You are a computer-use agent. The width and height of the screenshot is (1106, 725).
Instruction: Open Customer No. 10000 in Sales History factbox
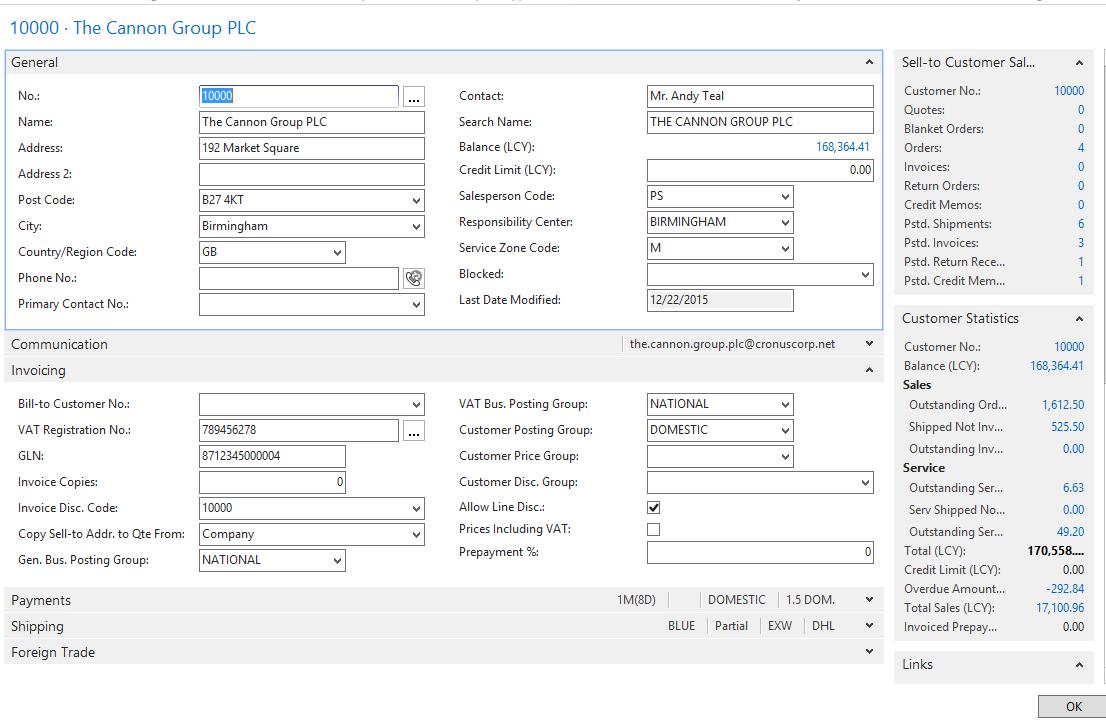(1069, 90)
